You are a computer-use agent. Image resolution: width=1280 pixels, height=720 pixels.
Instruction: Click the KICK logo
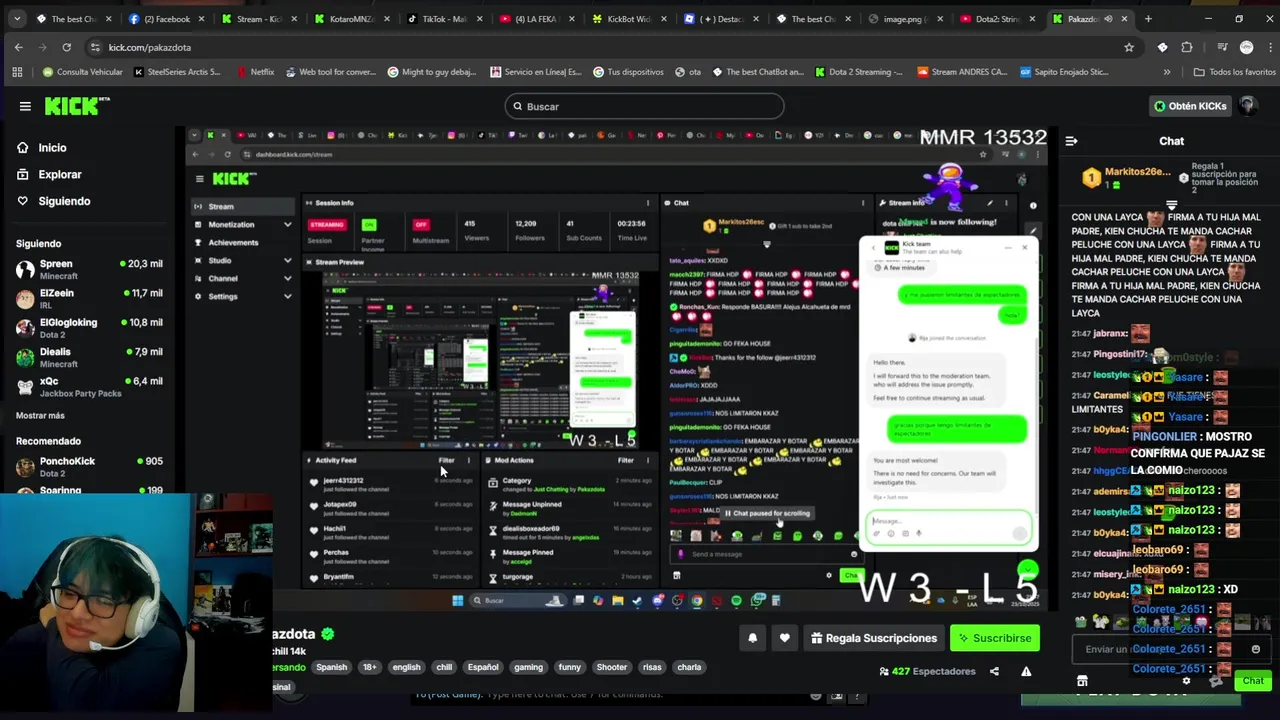coord(76,106)
